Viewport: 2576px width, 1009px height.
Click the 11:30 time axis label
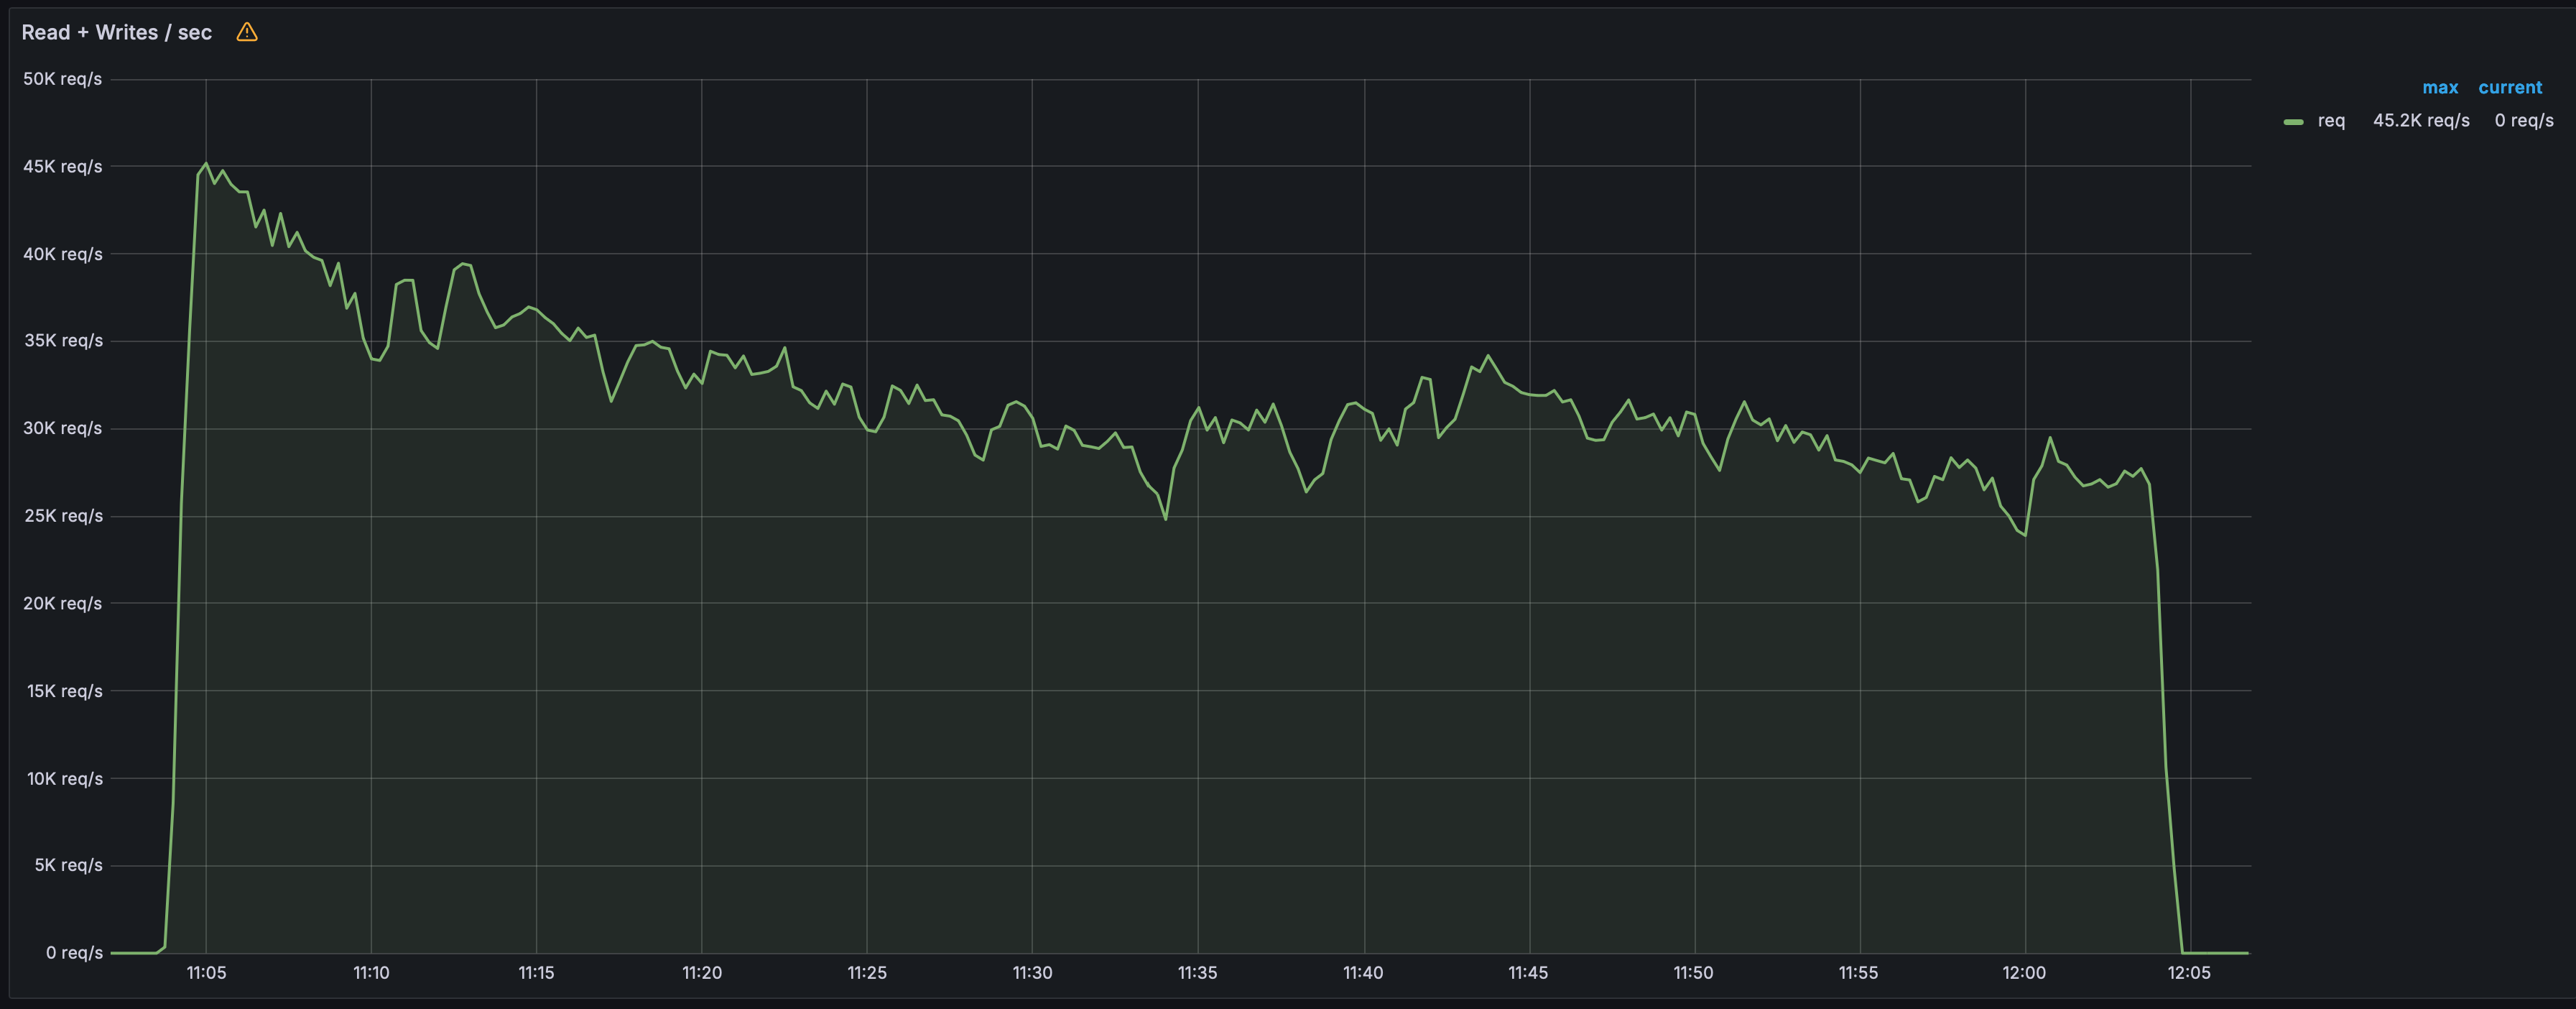click(x=1032, y=973)
